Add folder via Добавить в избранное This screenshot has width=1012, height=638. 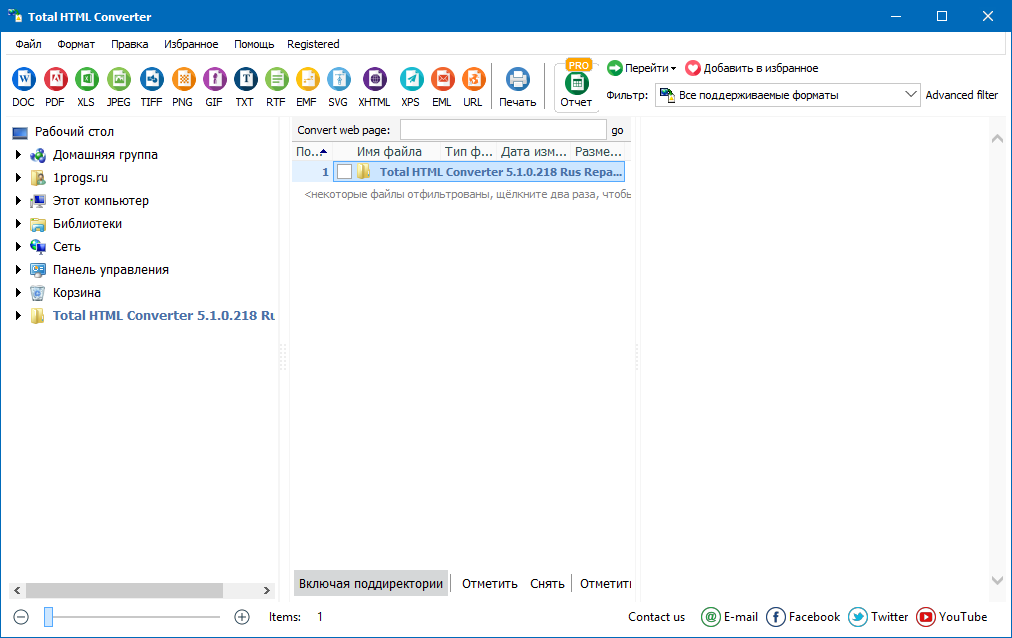(752, 68)
